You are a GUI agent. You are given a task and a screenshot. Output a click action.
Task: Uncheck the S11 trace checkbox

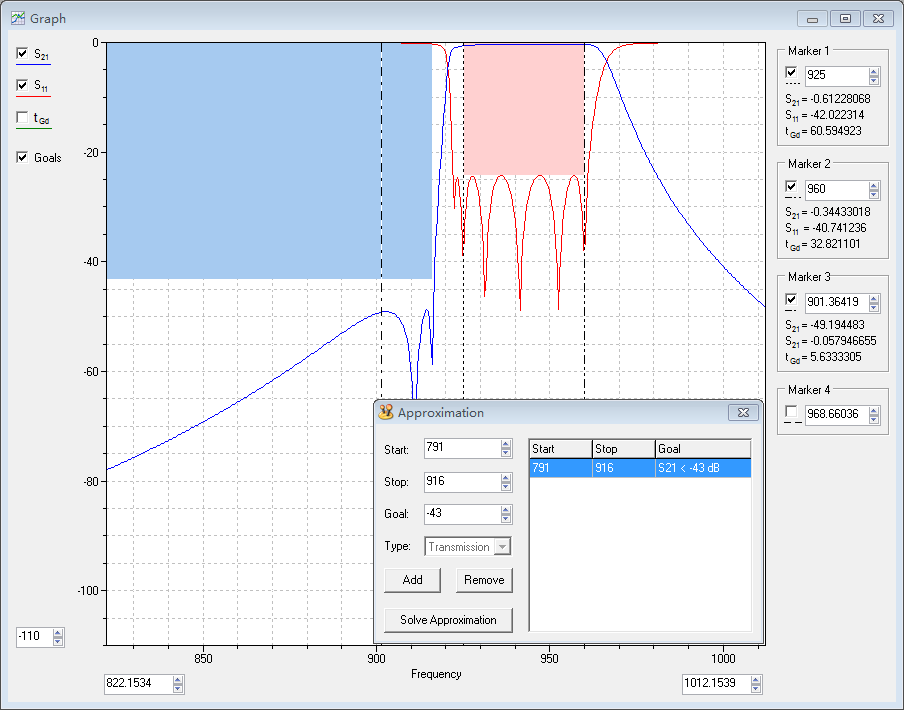coord(23,86)
